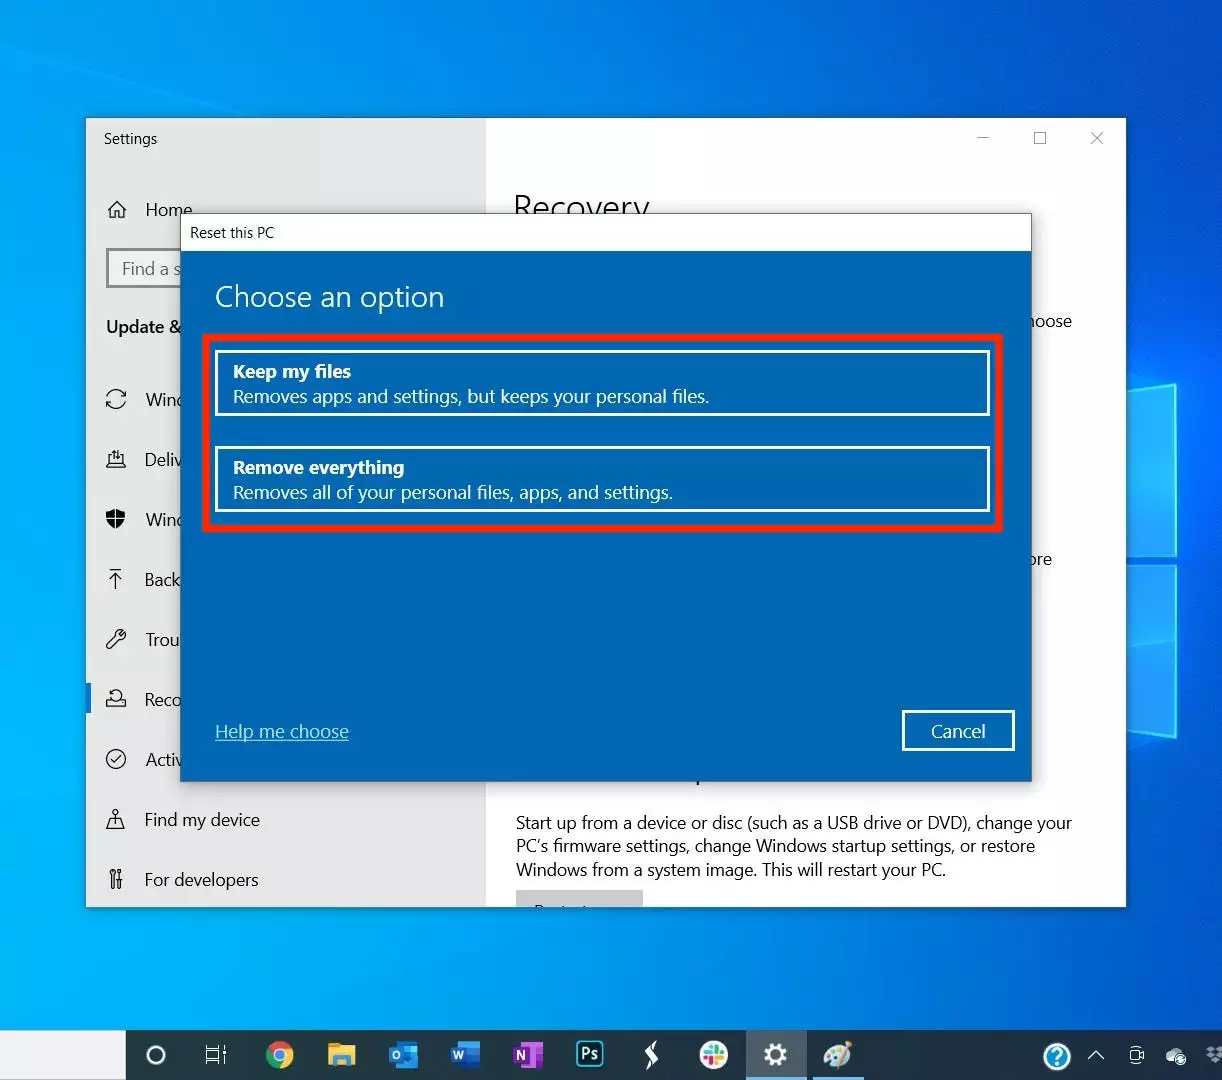Go to the For developers settings page

(x=200, y=880)
